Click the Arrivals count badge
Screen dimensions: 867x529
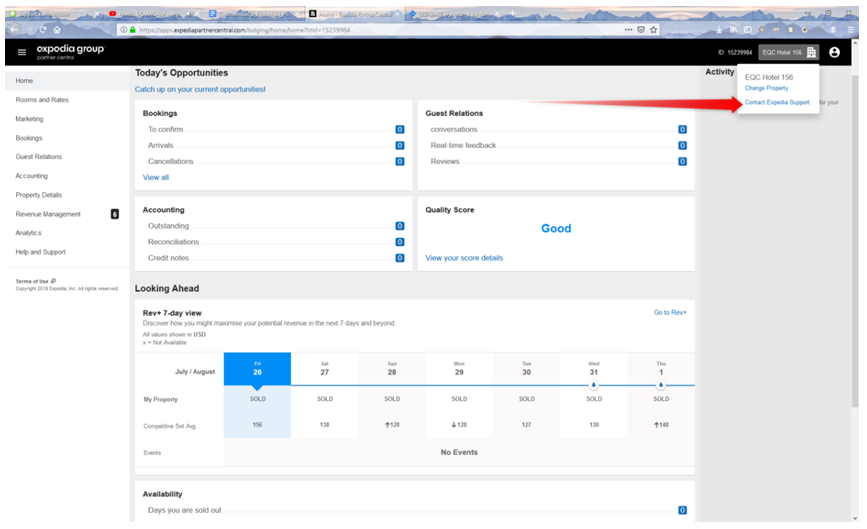(x=400, y=145)
